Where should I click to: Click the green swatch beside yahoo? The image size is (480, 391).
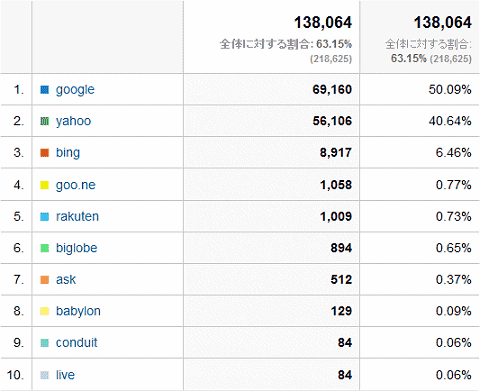[45, 121]
